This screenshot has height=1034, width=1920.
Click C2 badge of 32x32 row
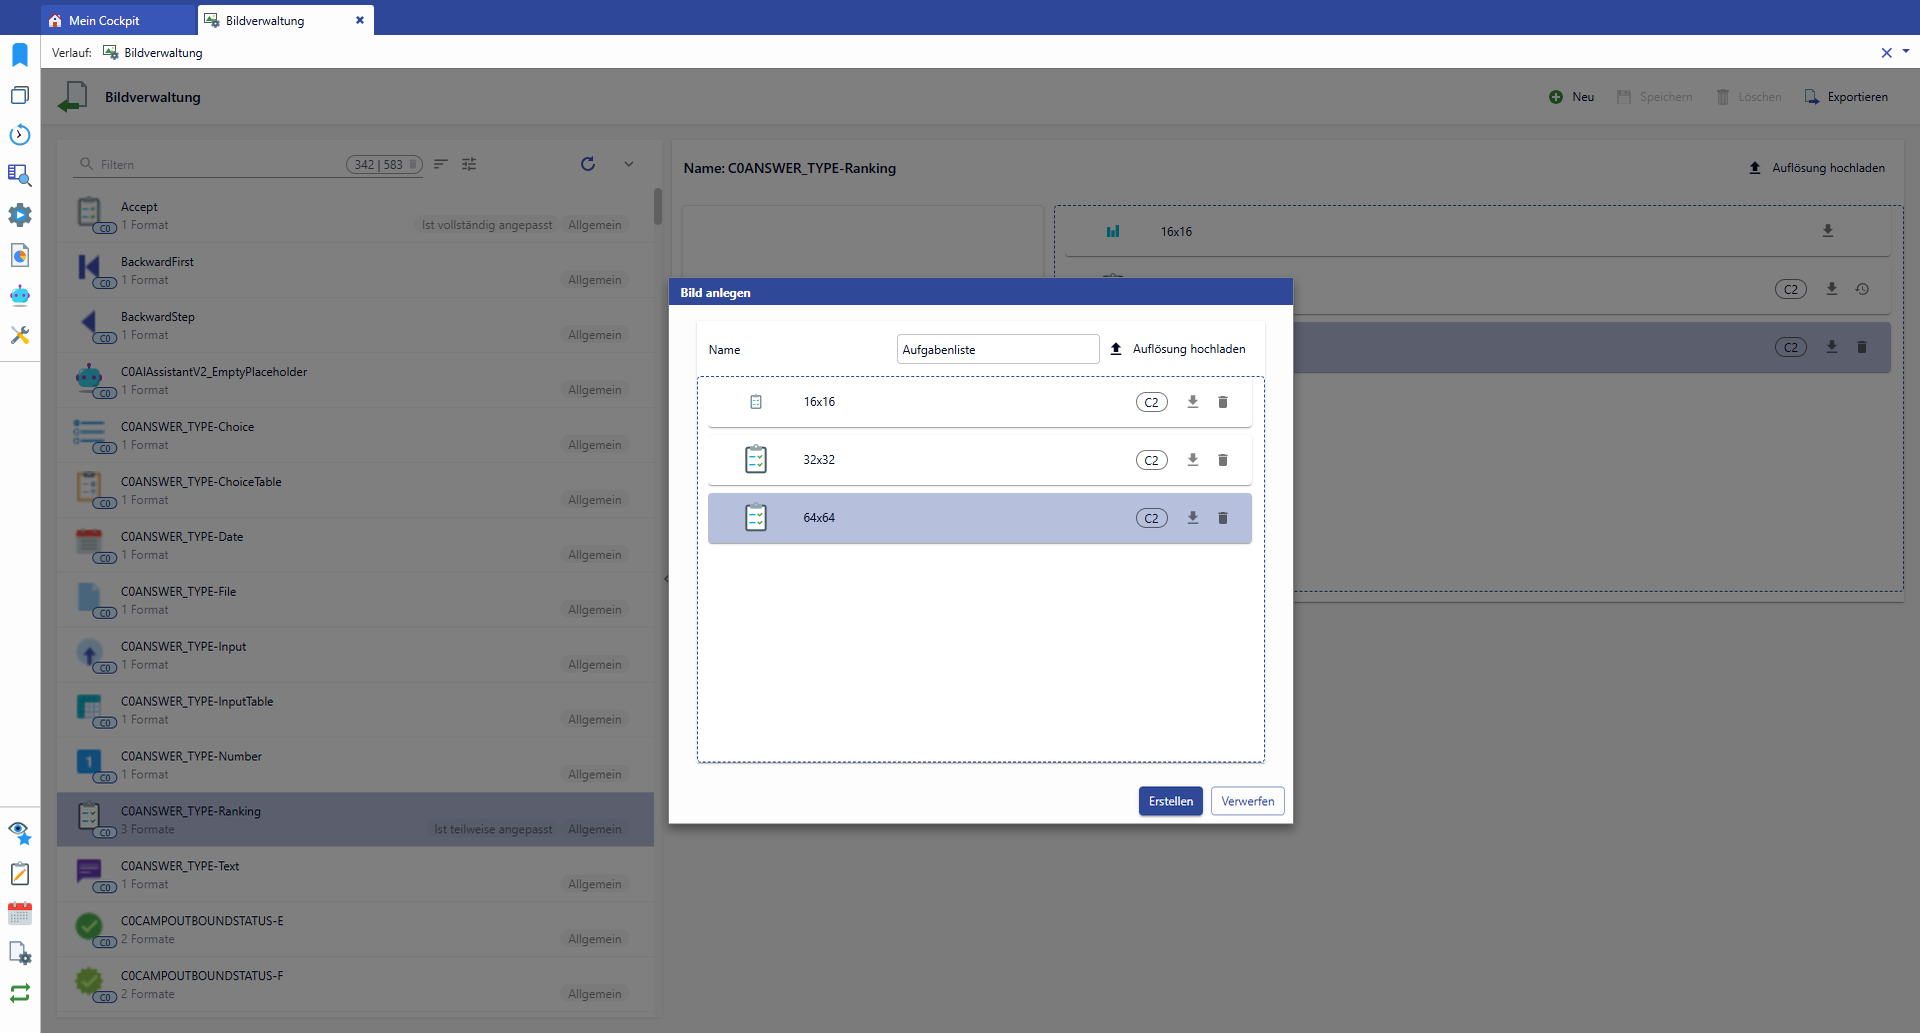(x=1152, y=460)
